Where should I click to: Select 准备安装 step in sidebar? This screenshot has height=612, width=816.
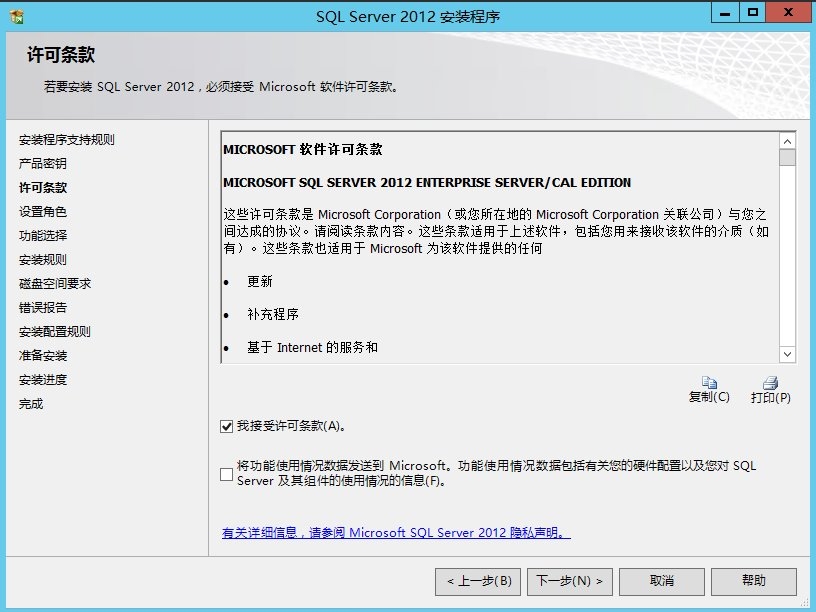coord(43,355)
